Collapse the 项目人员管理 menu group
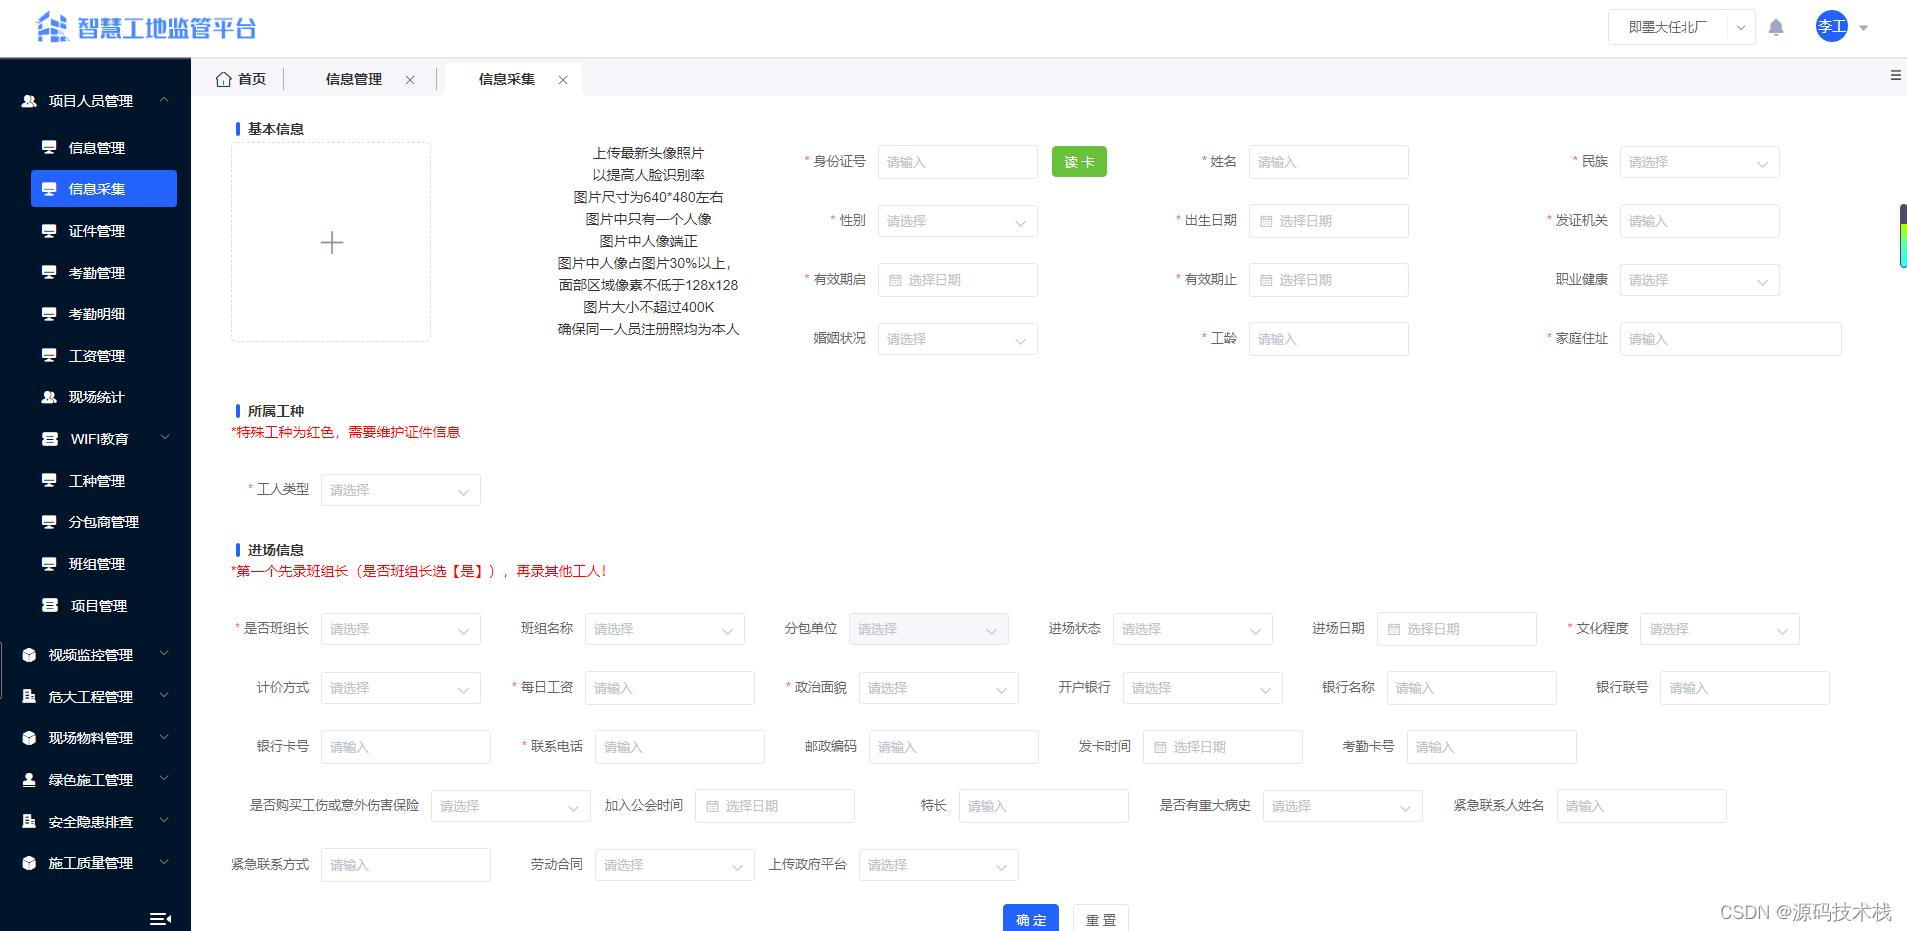 (95, 101)
